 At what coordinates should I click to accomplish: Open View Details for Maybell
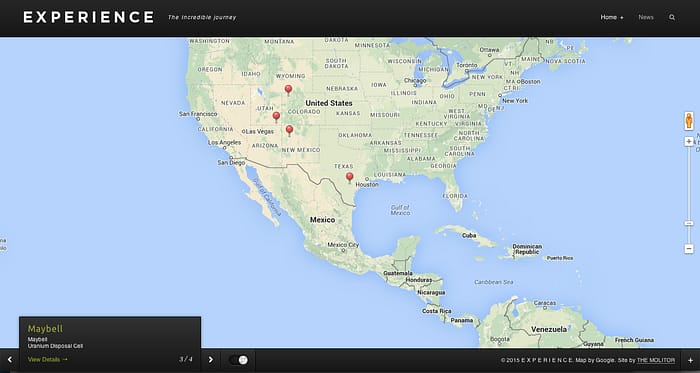48,359
